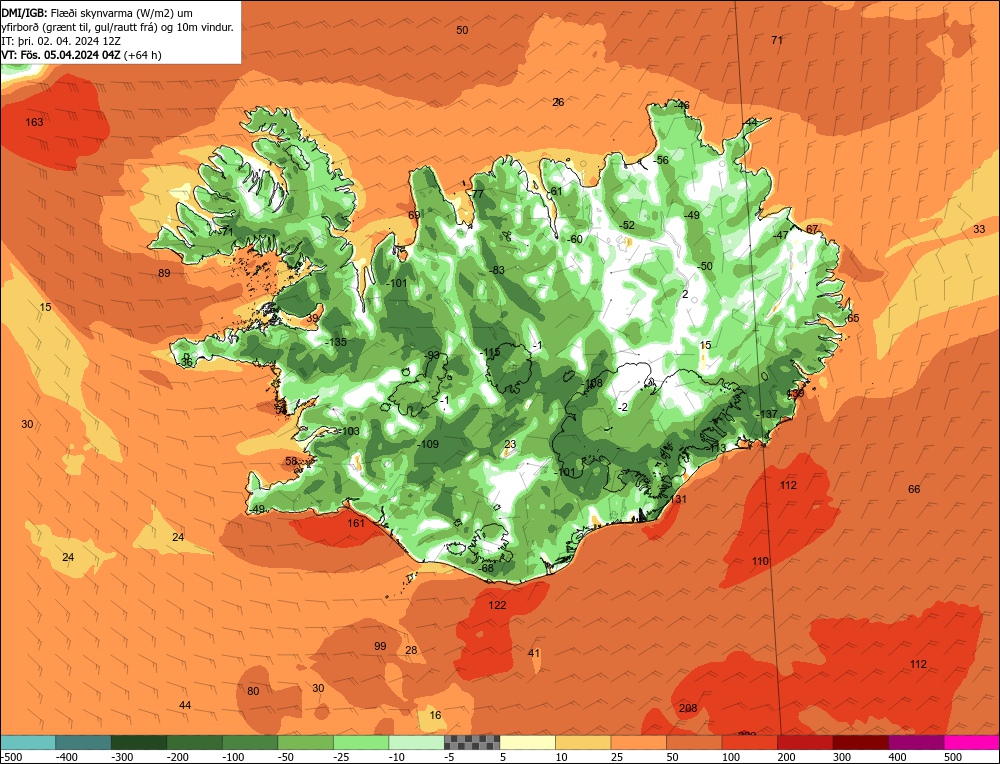Click the dark maroon 300 to 400 swatch
This screenshot has width=1000, height=764.
coord(860,742)
